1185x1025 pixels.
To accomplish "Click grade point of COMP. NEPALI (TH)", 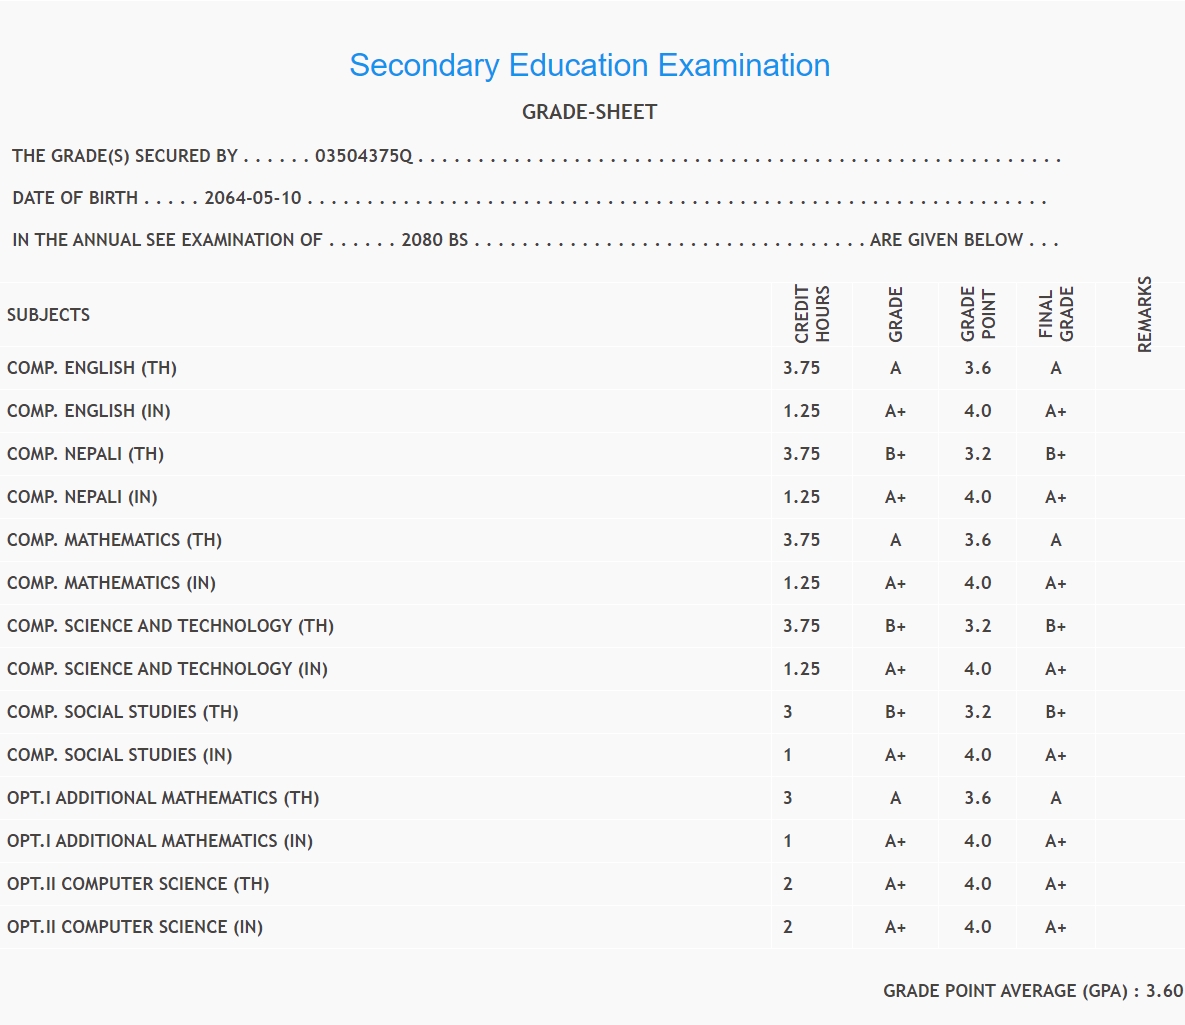I will tap(977, 454).
